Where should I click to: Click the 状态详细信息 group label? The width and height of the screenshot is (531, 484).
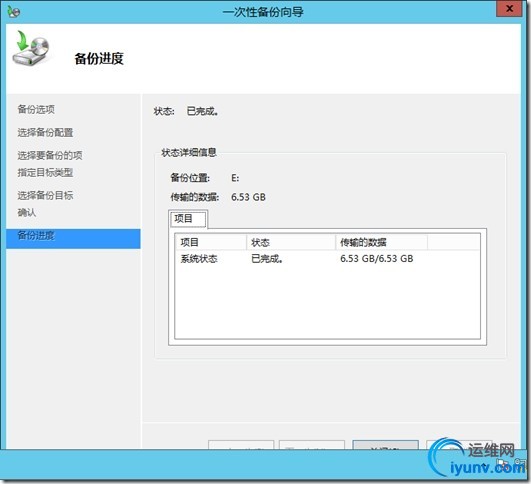pyautogui.click(x=189, y=152)
